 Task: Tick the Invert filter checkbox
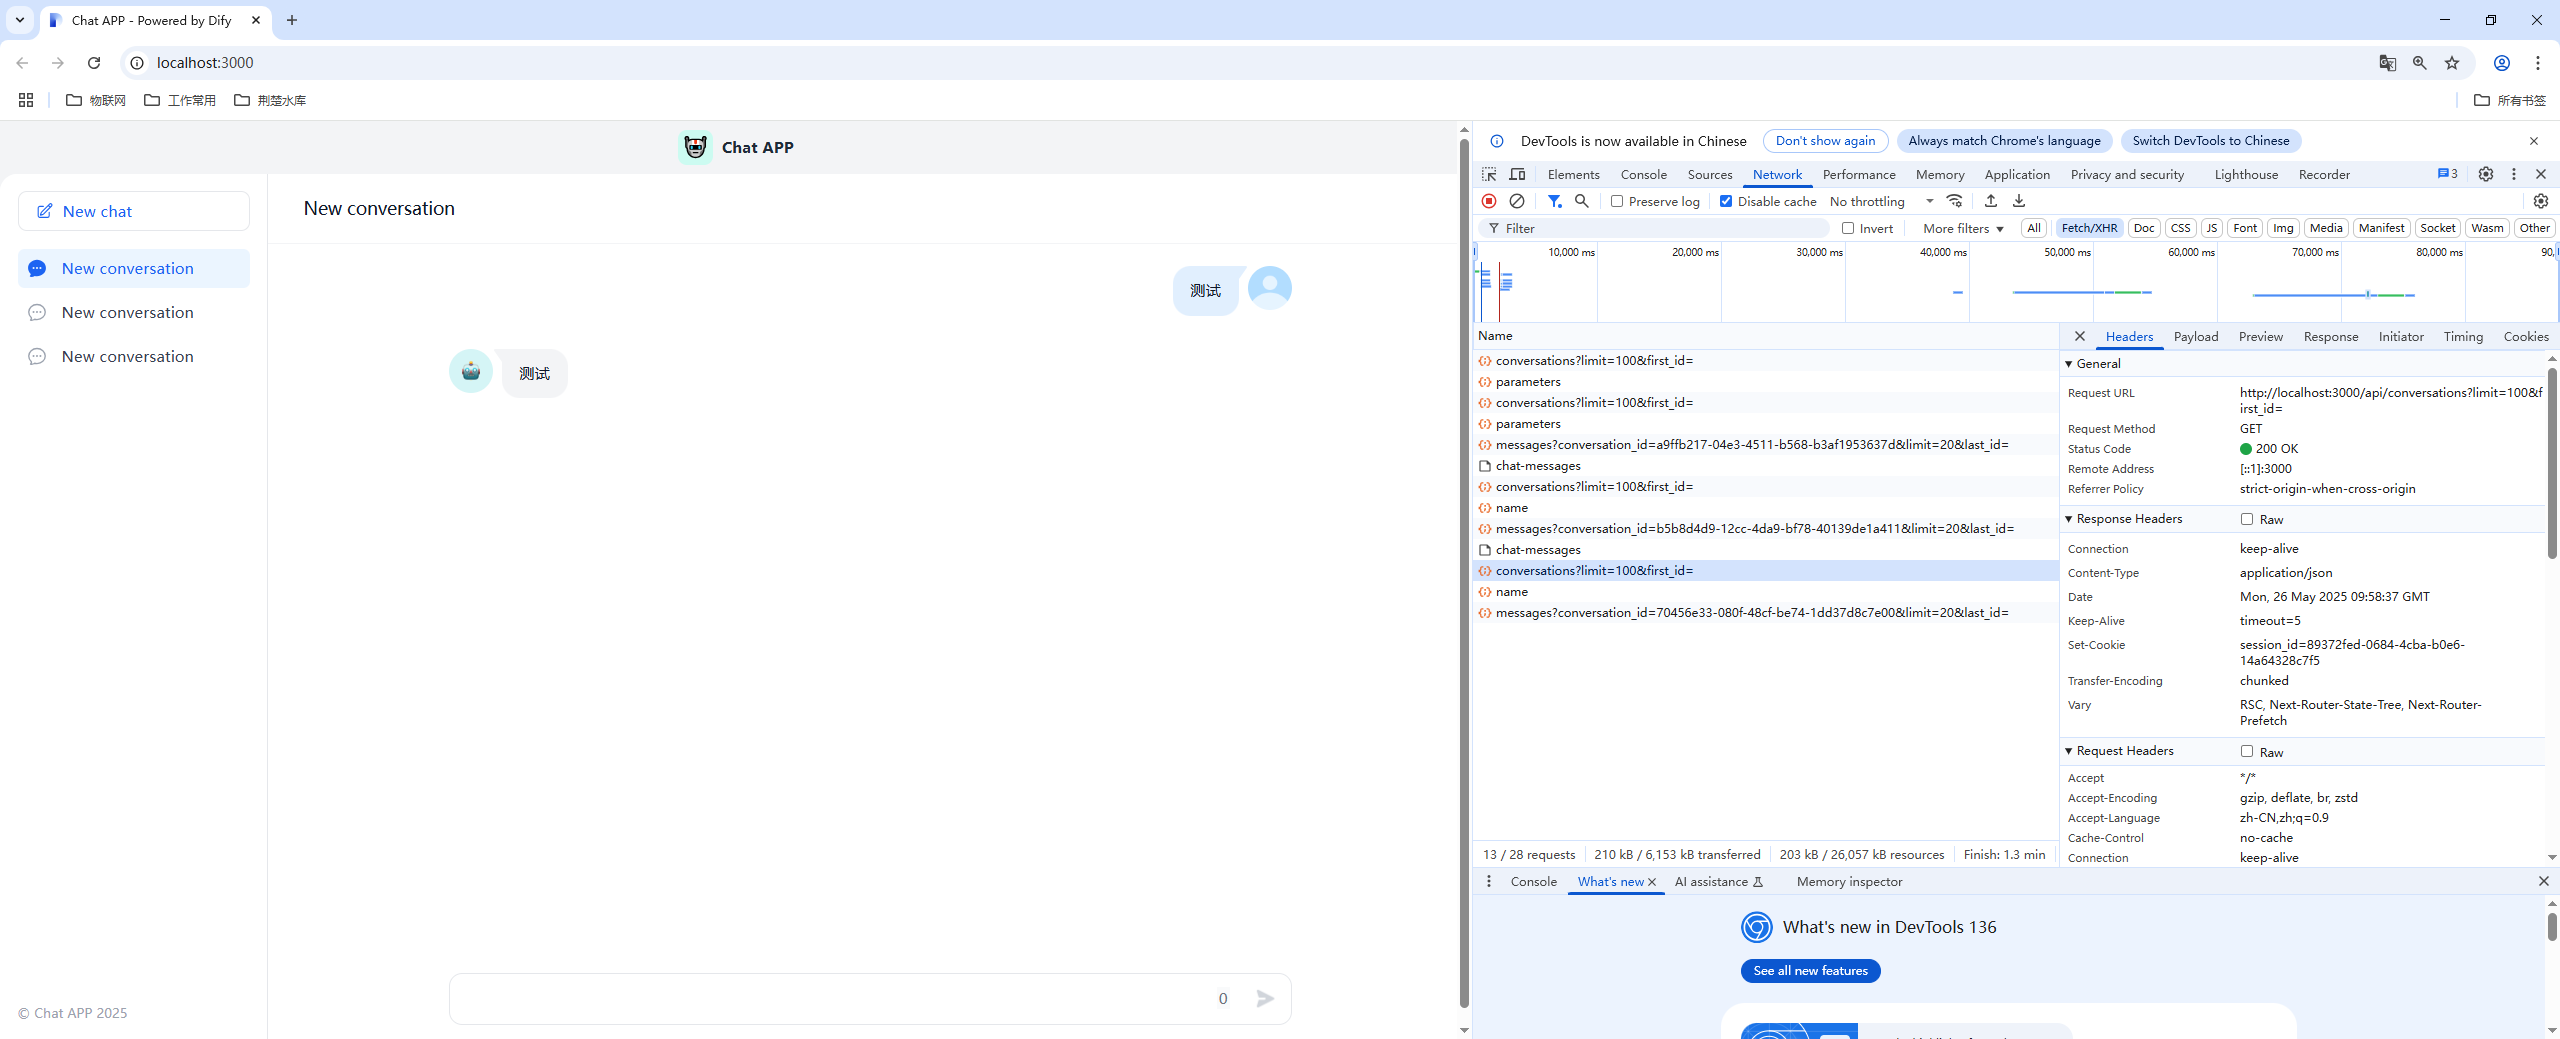(x=1848, y=228)
